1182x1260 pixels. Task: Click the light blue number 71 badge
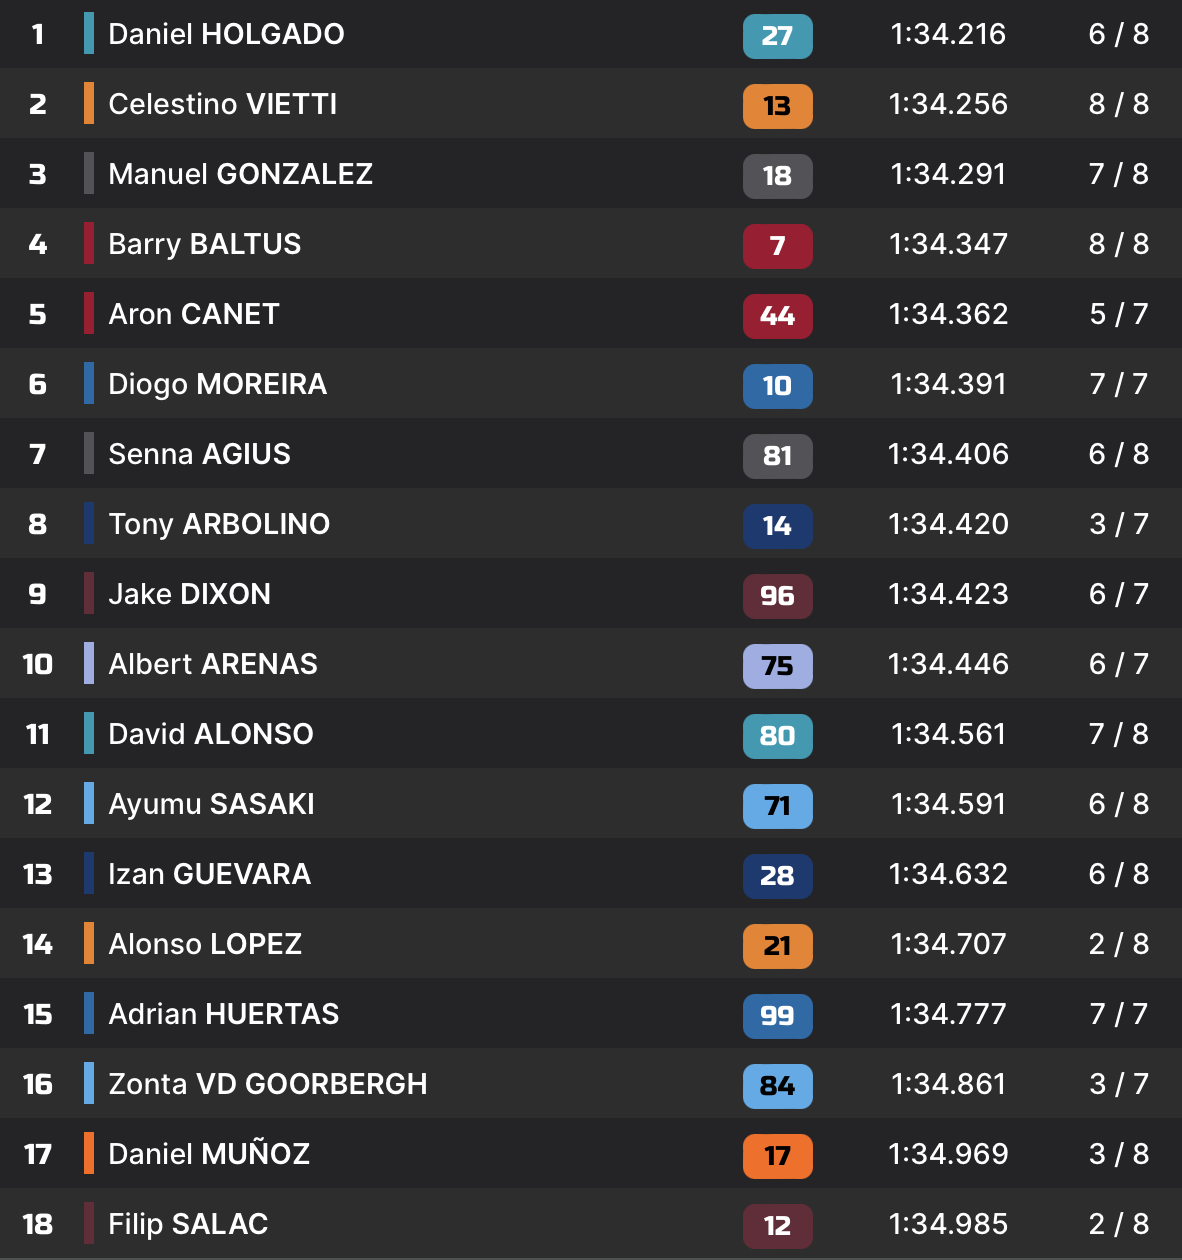click(777, 806)
